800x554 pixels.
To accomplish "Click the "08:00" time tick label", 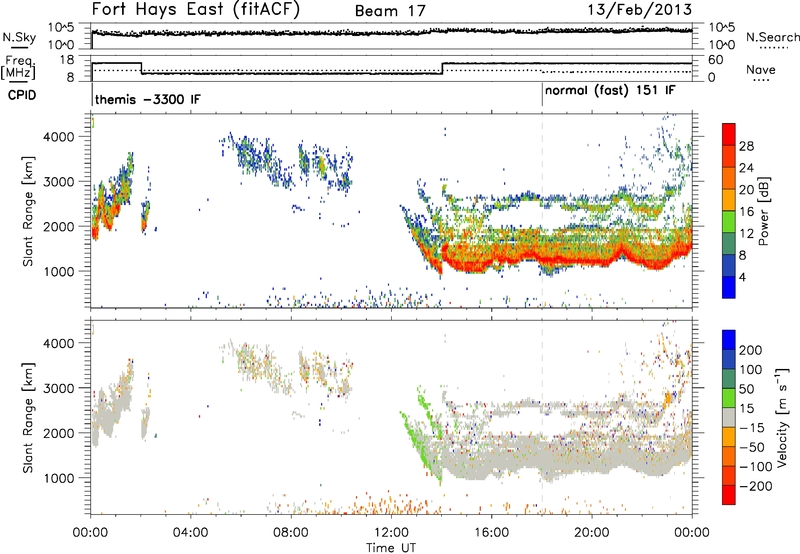I will pos(291,533).
